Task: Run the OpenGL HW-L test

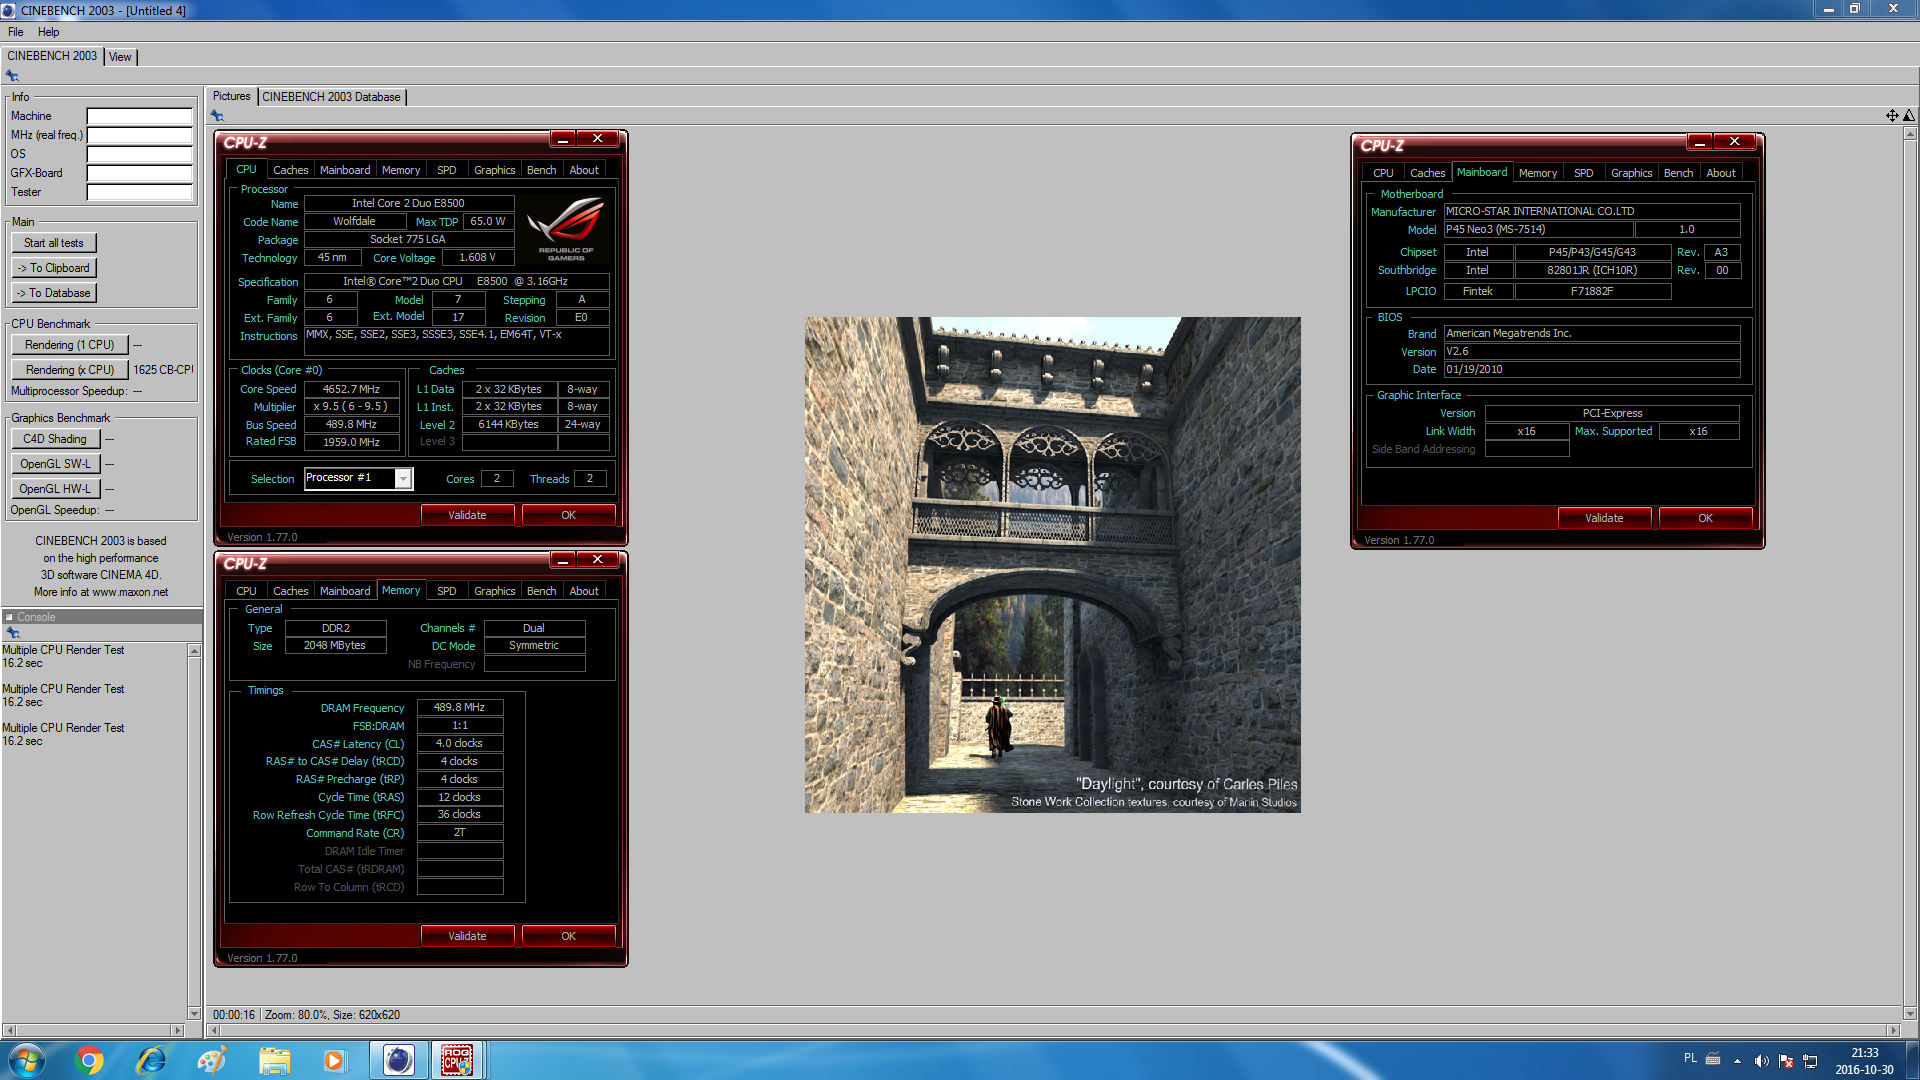Action: [56, 489]
